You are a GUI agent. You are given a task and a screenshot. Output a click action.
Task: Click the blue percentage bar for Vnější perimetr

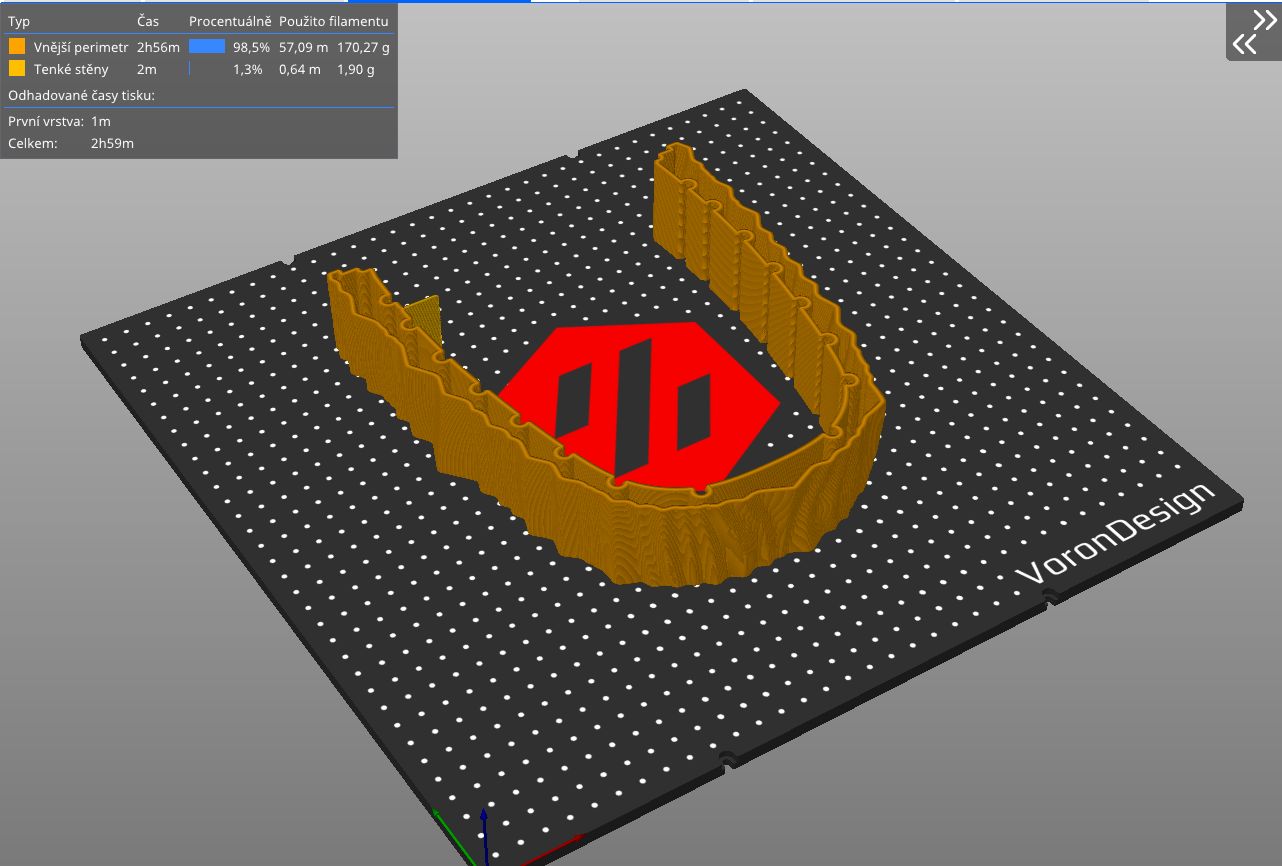pos(207,46)
